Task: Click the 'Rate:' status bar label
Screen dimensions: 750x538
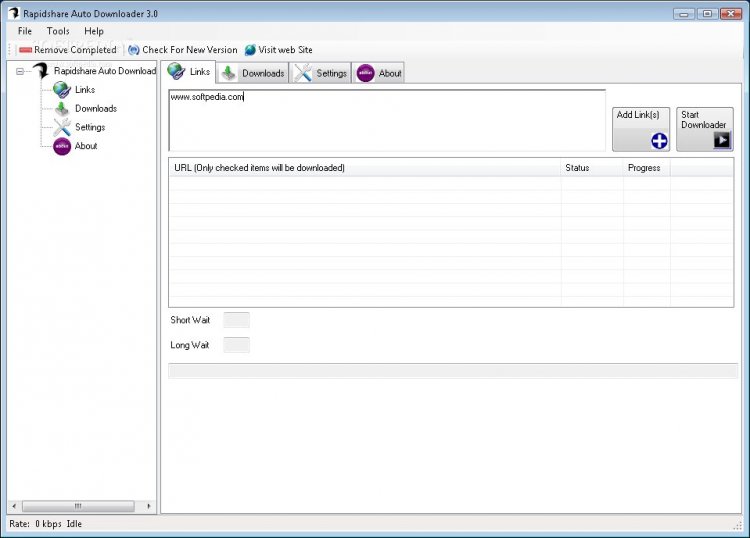Action: (x=19, y=524)
